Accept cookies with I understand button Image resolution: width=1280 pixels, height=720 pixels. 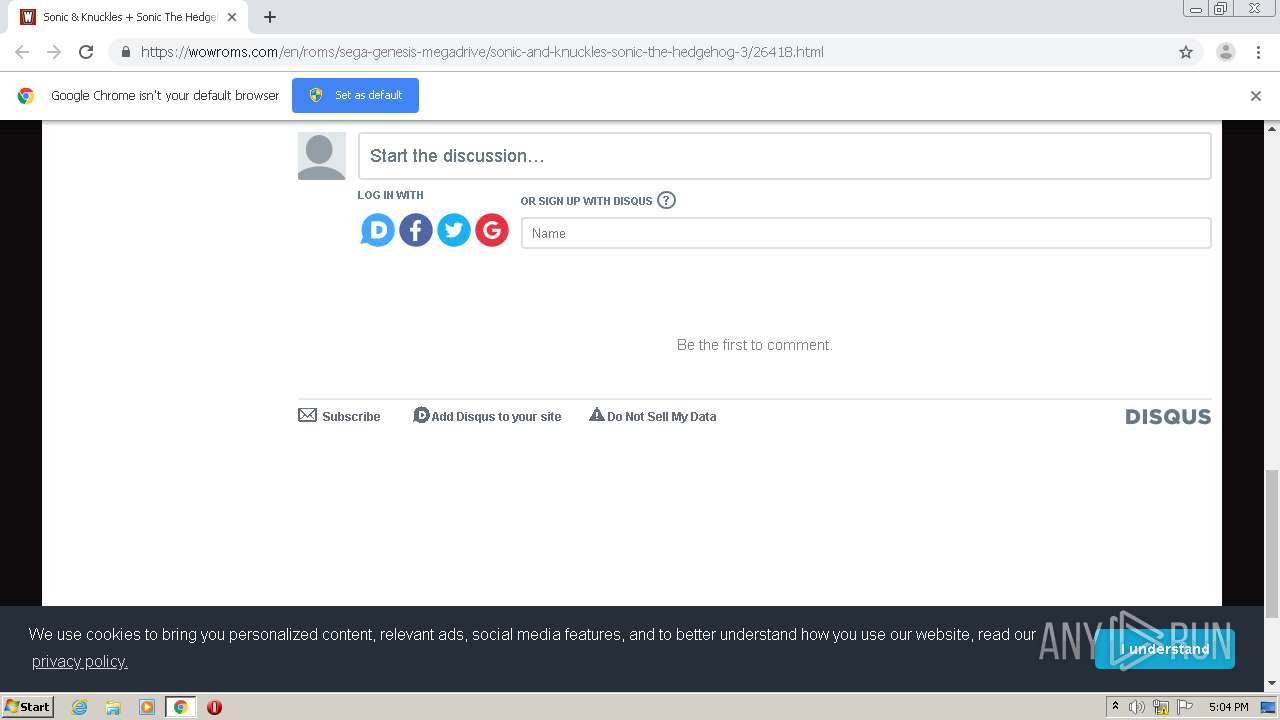(1165, 649)
